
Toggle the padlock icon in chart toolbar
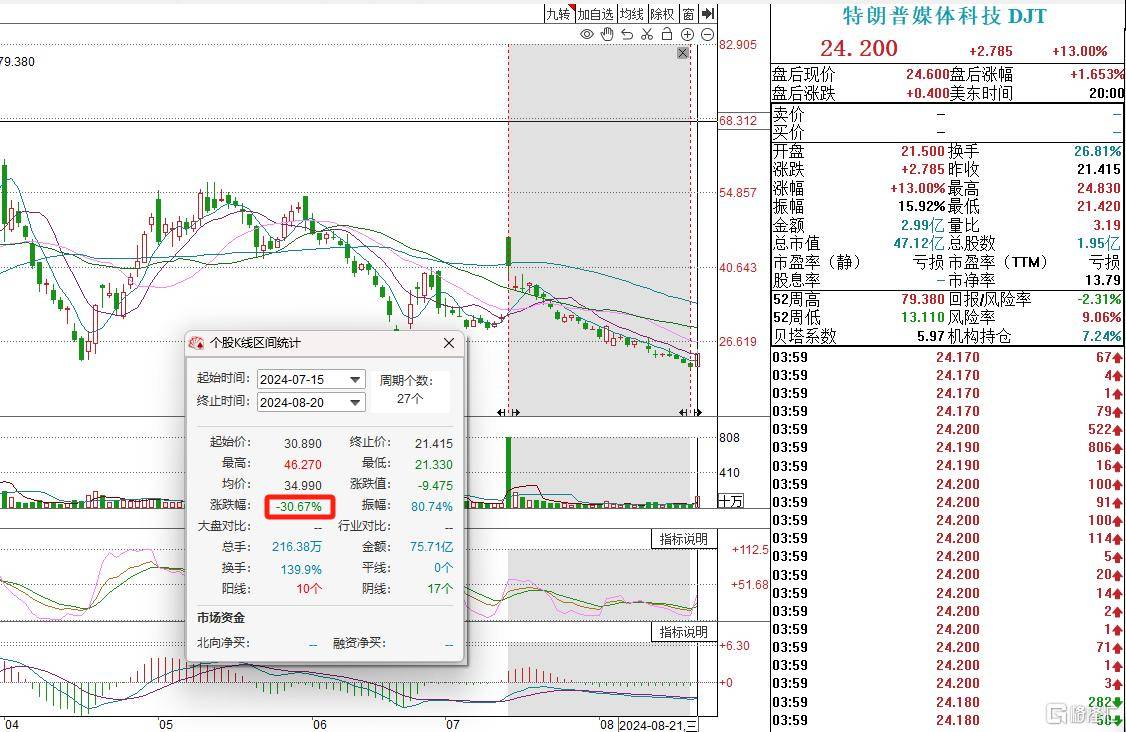point(666,34)
